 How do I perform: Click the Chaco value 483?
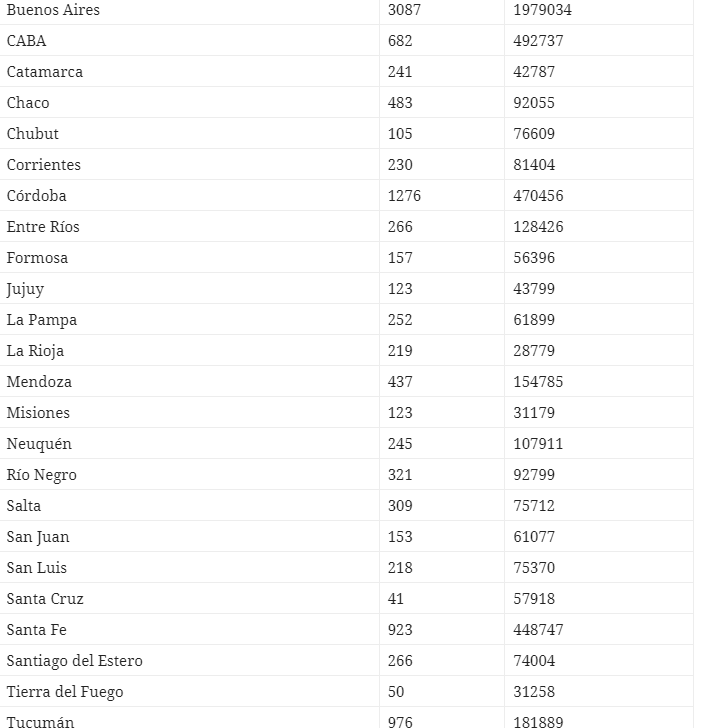tap(400, 103)
